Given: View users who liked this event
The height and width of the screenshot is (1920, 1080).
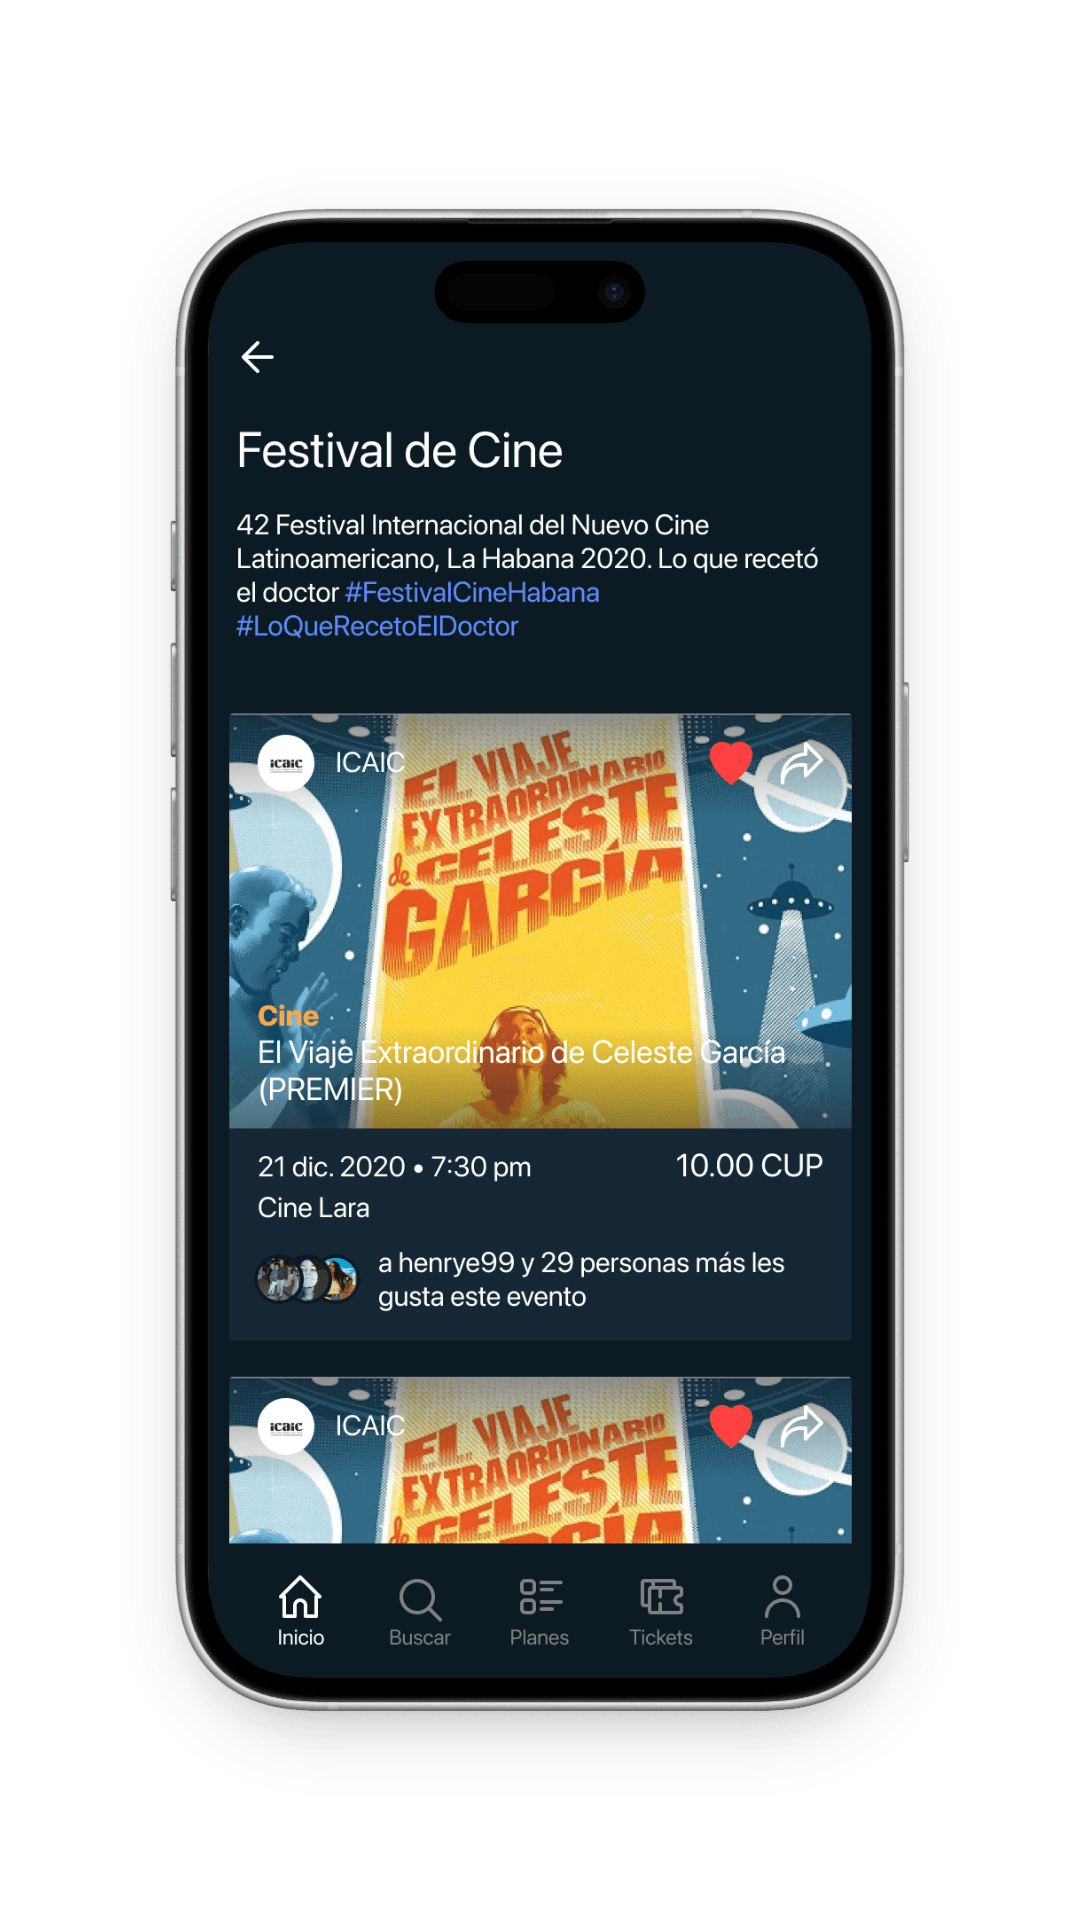Looking at the screenshot, I should [520, 1280].
